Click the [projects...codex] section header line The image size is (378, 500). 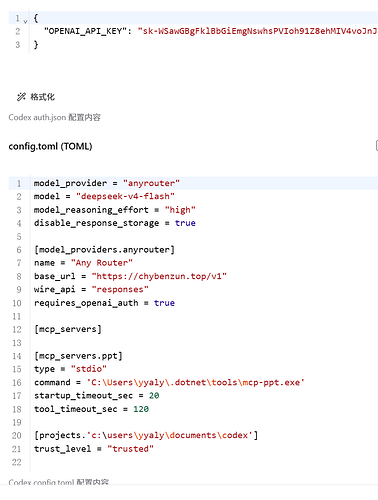point(146,436)
